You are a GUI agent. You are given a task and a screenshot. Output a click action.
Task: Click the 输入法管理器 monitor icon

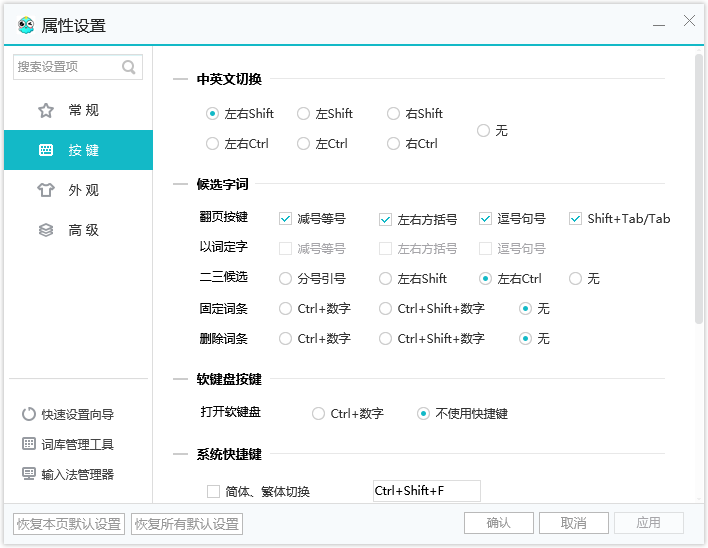tap(28, 474)
